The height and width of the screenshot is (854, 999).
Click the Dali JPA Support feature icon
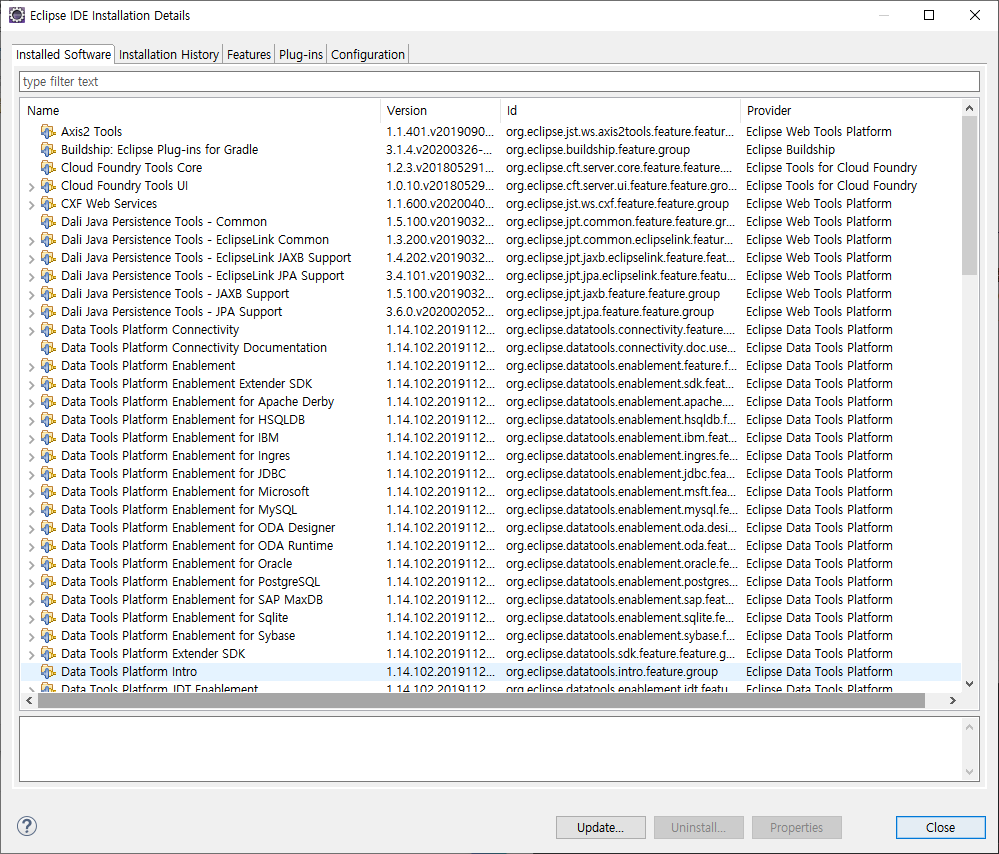[48, 312]
